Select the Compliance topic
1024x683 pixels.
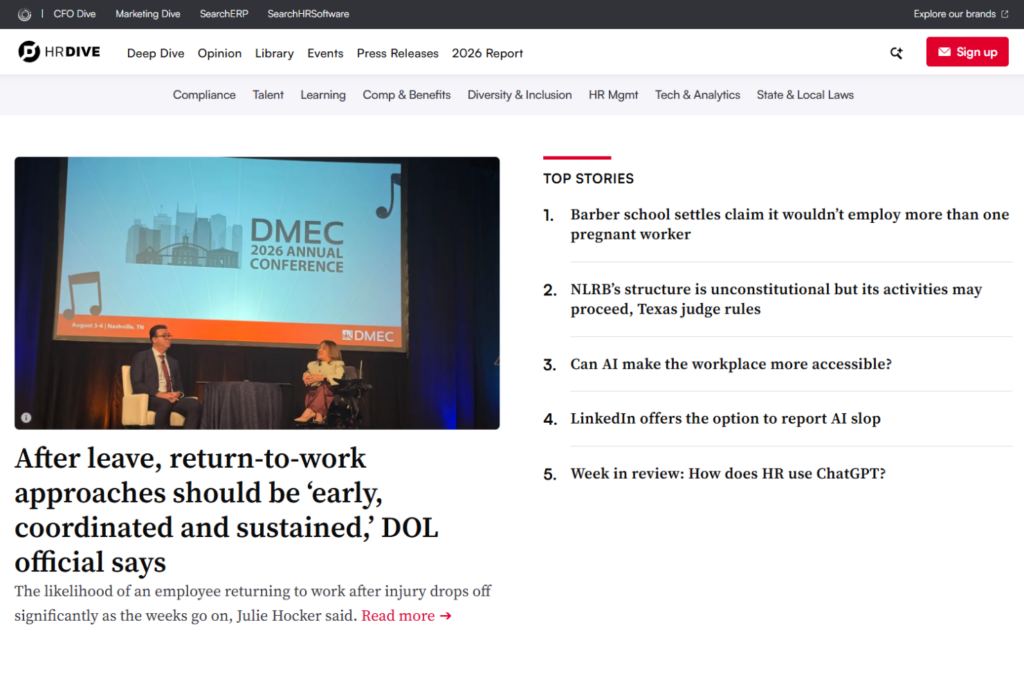(204, 95)
